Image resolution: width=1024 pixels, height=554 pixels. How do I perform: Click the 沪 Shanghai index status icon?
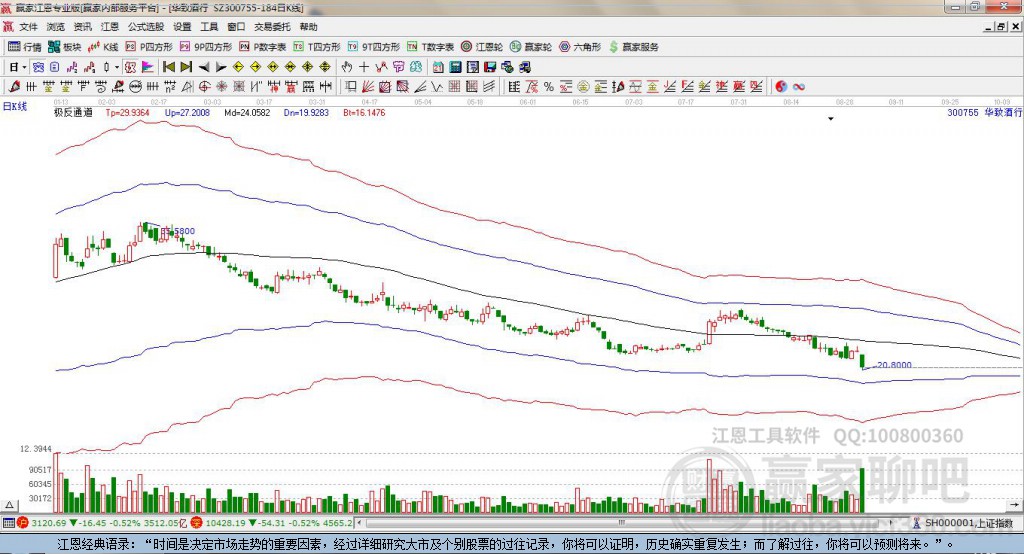tap(24, 523)
